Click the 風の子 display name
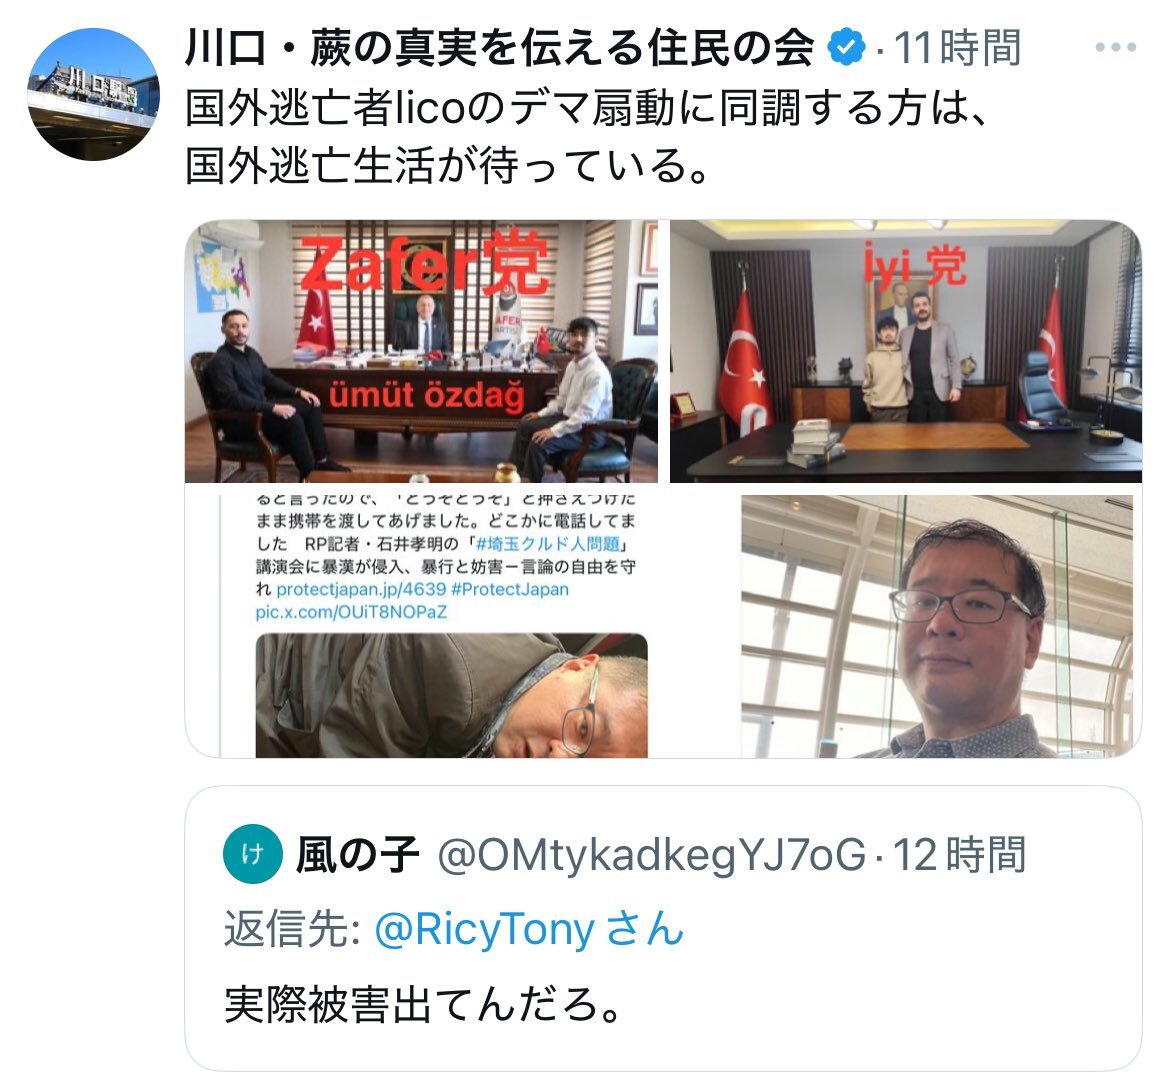Viewport: 1169px width, 1077px height. (357, 854)
